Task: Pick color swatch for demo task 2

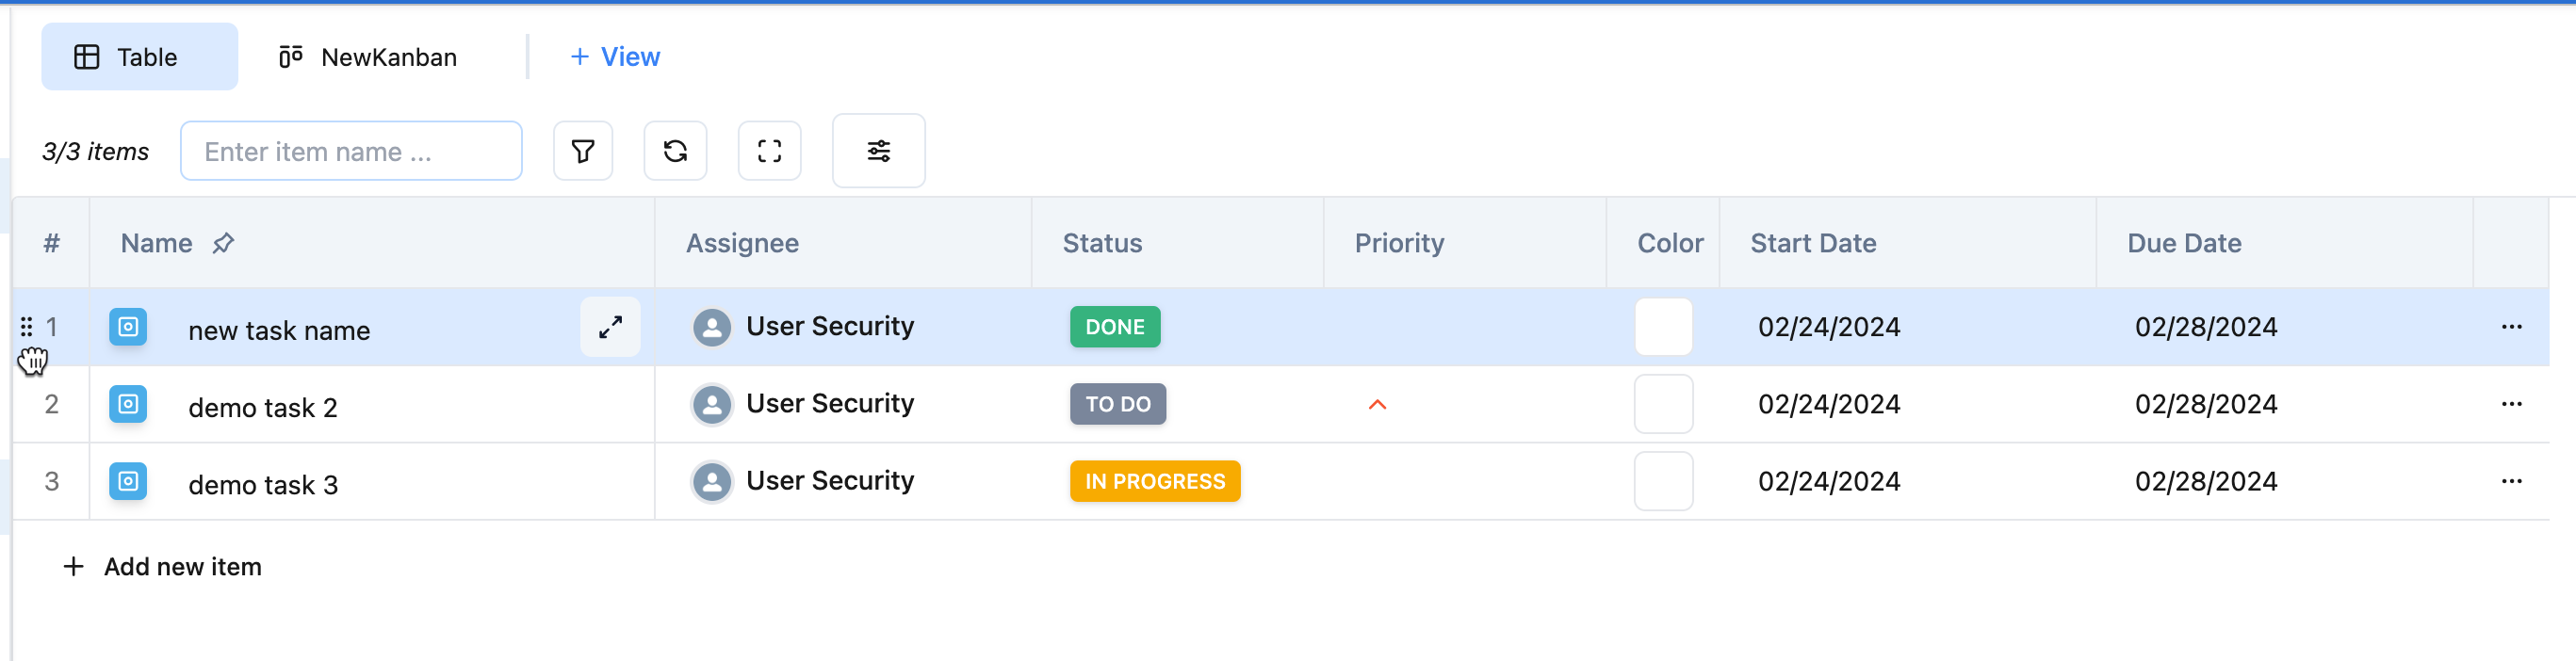Action: (1663, 404)
